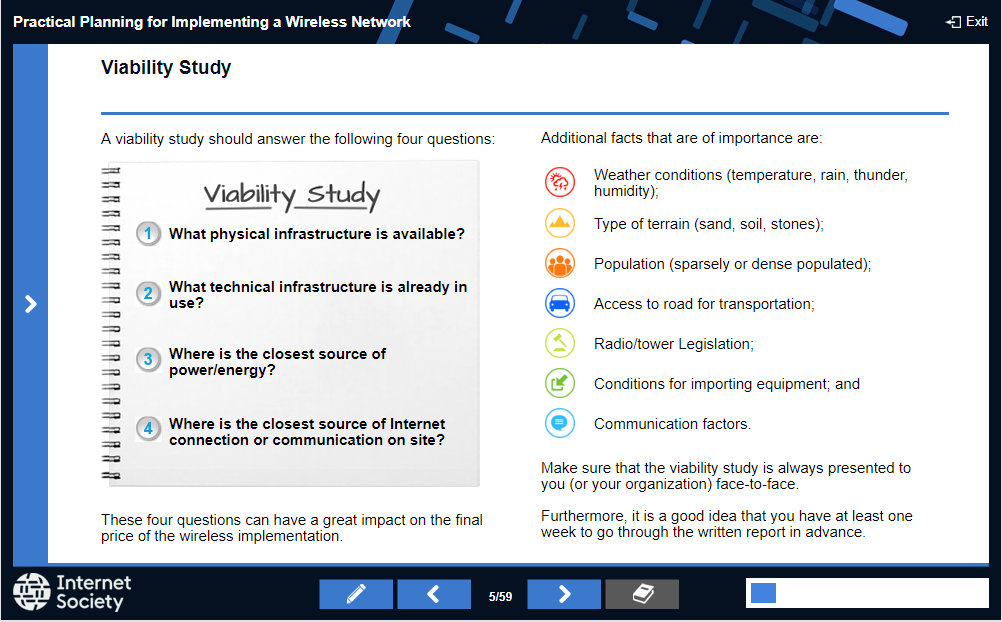
Task: Click numbered circle 1 on notepad
Action: click(x=148, y=233)
